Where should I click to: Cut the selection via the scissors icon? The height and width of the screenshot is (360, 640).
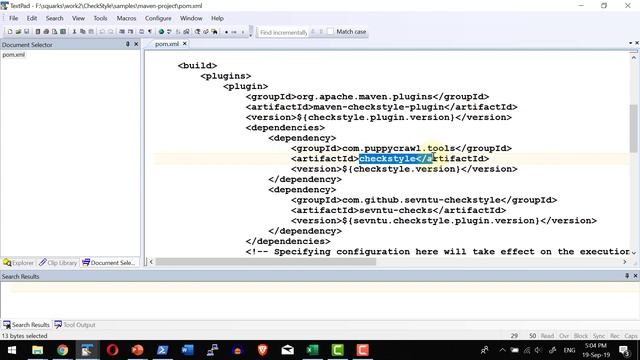[74, 31]
